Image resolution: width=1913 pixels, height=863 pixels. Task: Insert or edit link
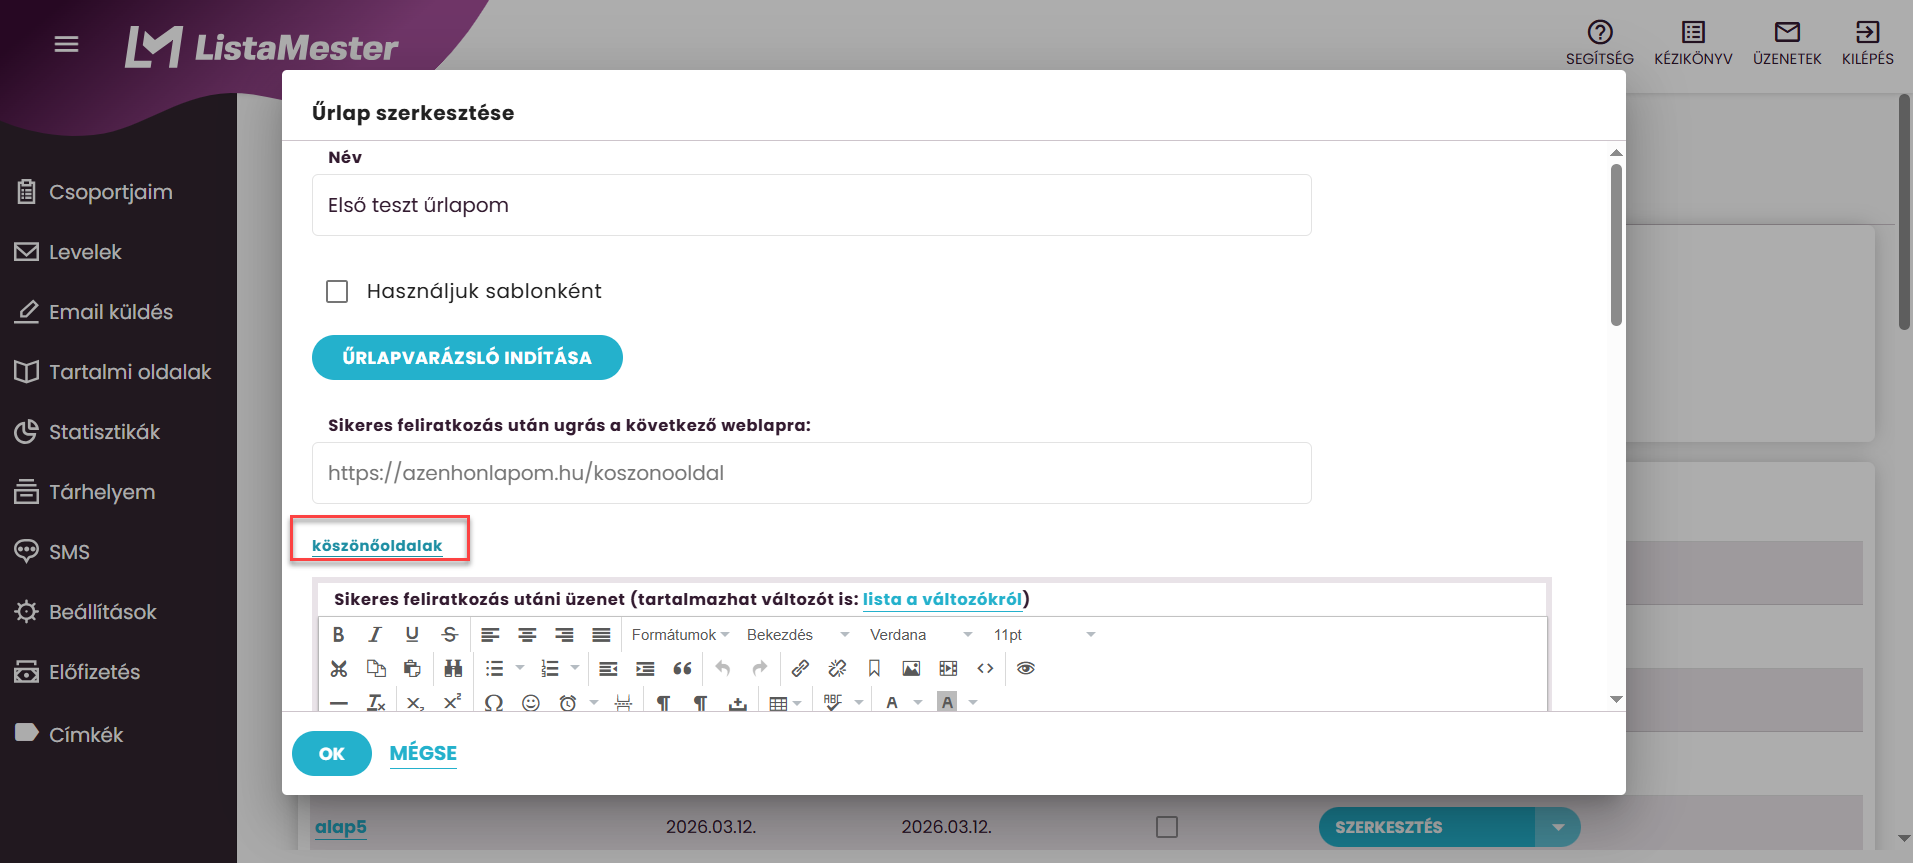pos(800,669)
